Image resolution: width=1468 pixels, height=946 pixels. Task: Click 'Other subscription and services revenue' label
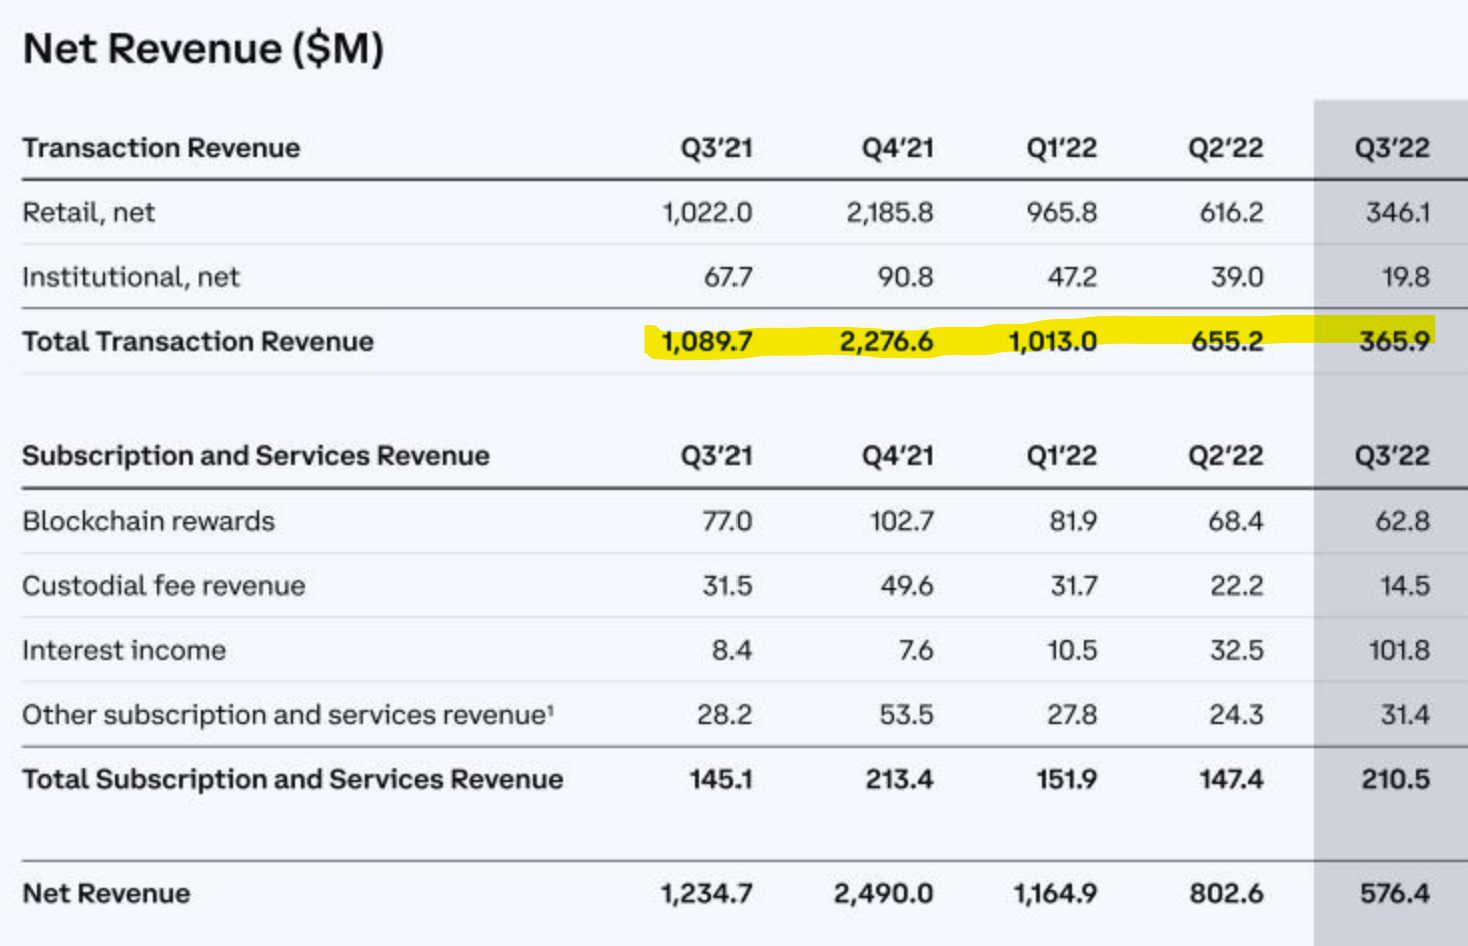pos(287,715)
